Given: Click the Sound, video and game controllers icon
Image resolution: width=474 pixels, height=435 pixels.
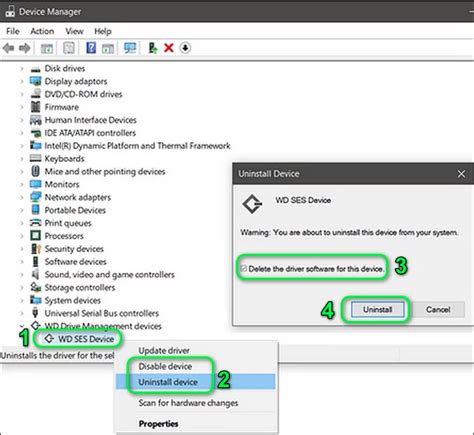Looking at the screenshot, I should [x=35, y=274].
